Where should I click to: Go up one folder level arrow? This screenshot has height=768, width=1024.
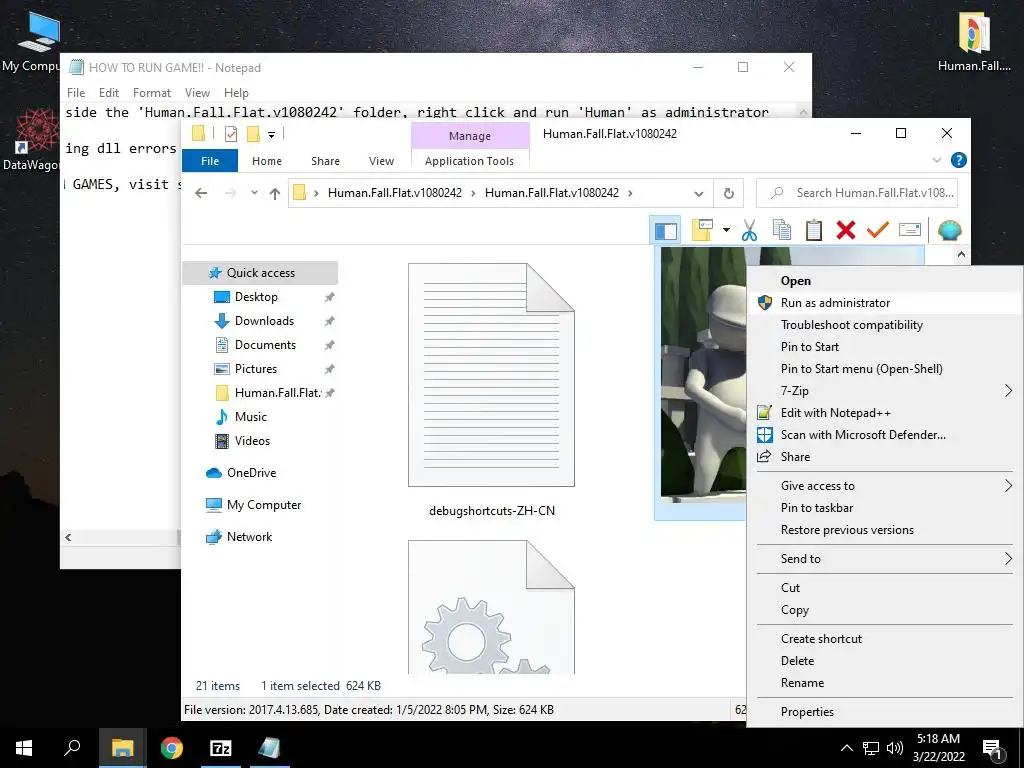coord(274,193)
